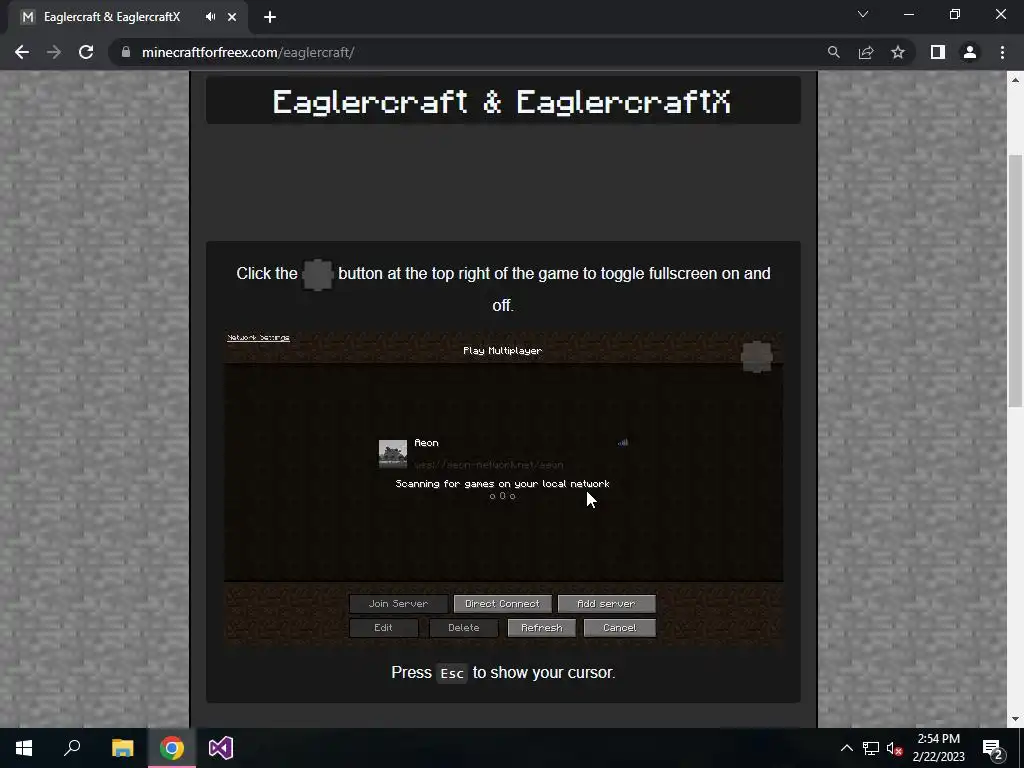Screen dimensions: 1024x768
Task: Open the page zoom magnifier icon
Action: [x=833, y=52]
